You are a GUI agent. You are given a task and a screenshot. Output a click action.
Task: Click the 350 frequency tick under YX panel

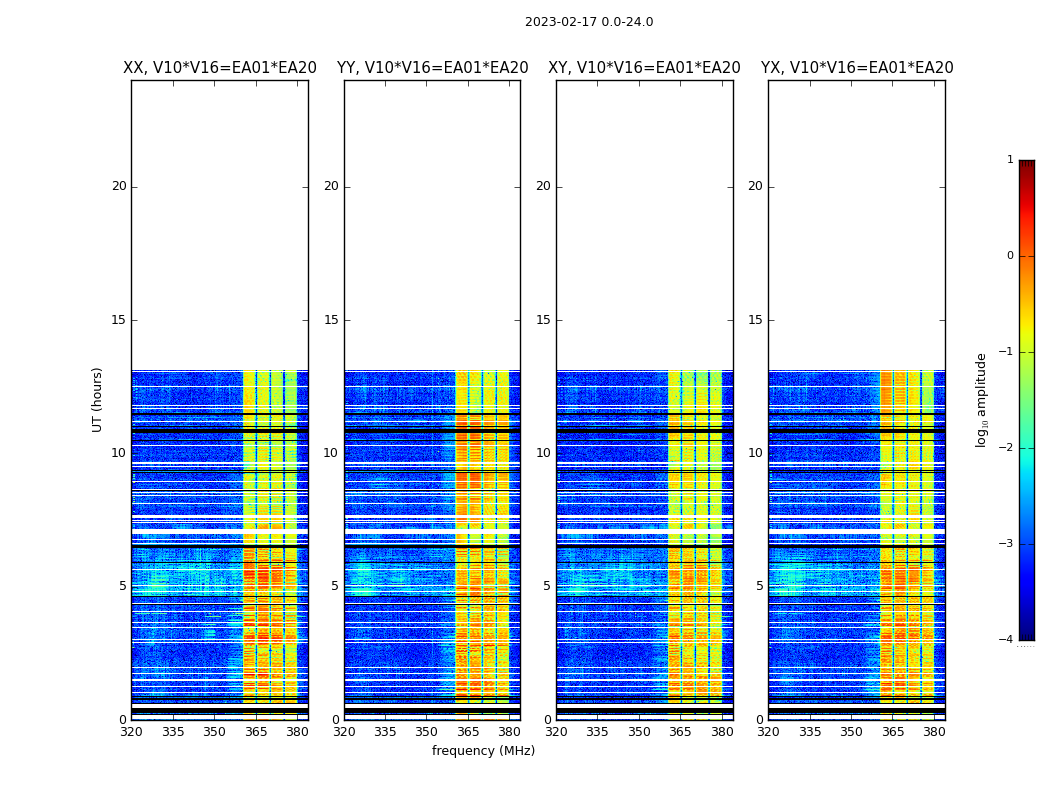click(851, 732)
